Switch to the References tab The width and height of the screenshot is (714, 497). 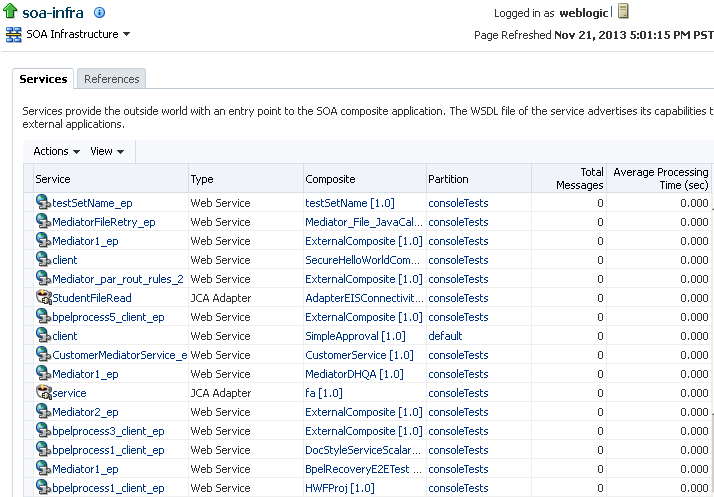112,79
